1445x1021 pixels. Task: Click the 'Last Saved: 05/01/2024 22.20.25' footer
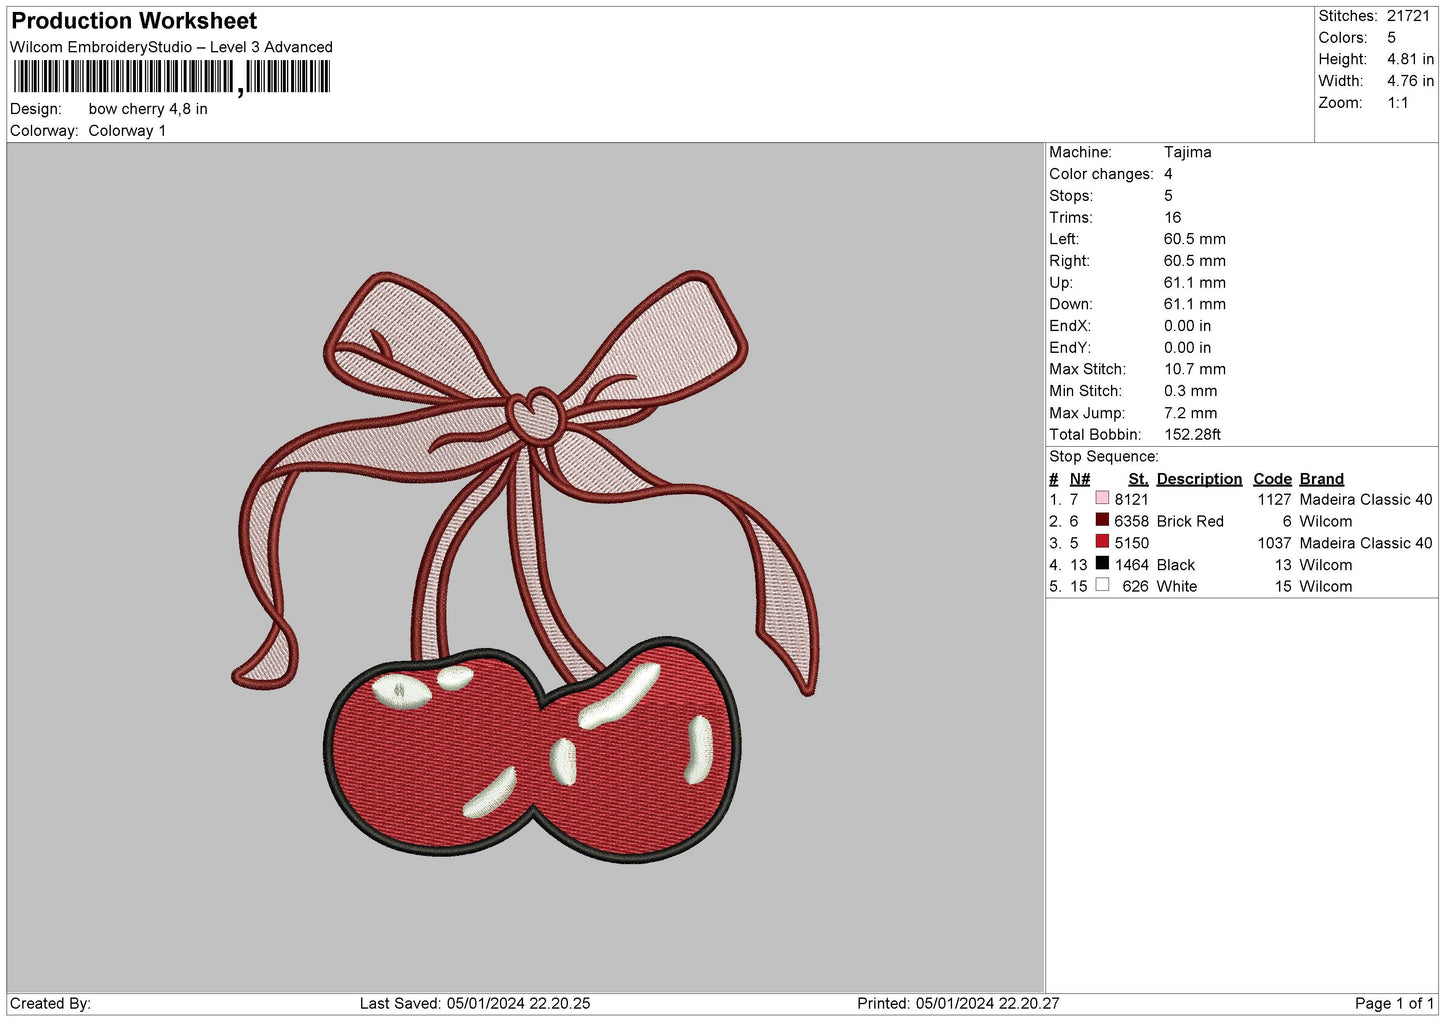[475, 1004]
